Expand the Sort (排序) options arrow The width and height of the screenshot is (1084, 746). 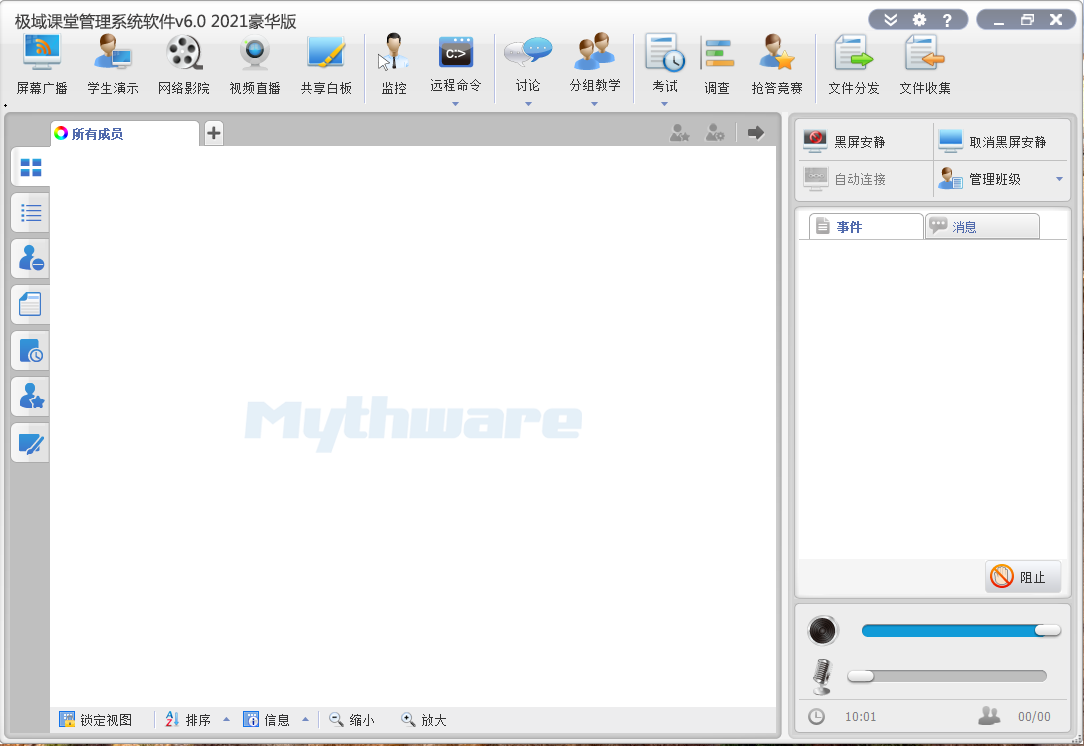226,720
